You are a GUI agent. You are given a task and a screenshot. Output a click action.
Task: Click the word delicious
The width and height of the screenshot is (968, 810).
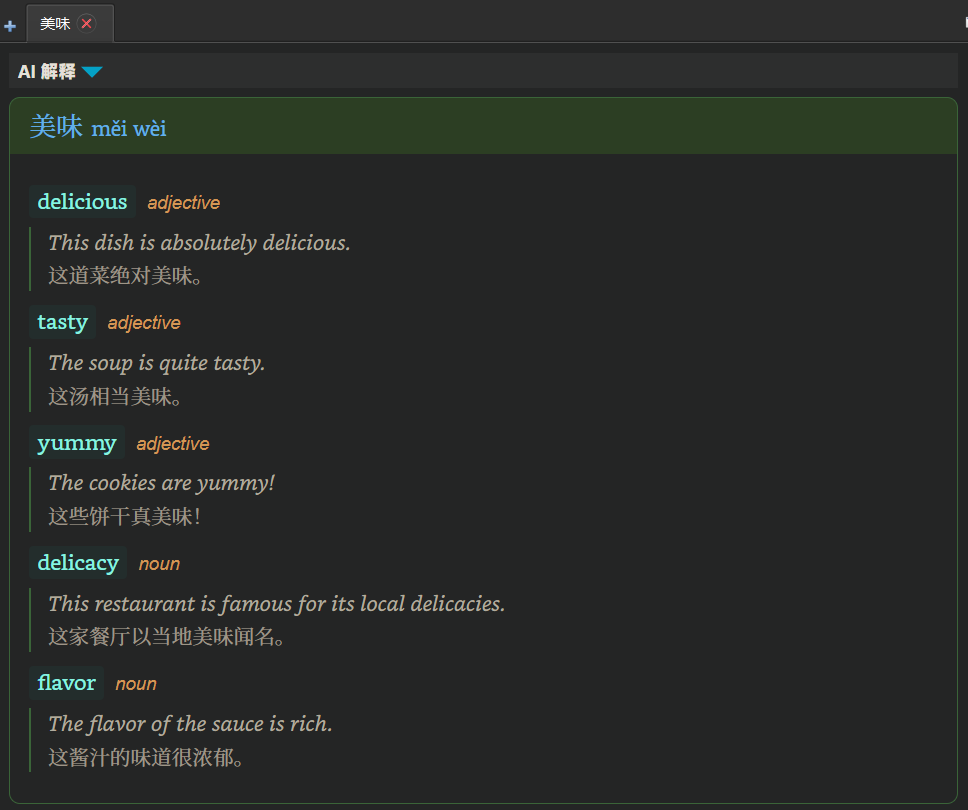pos(82,202)
